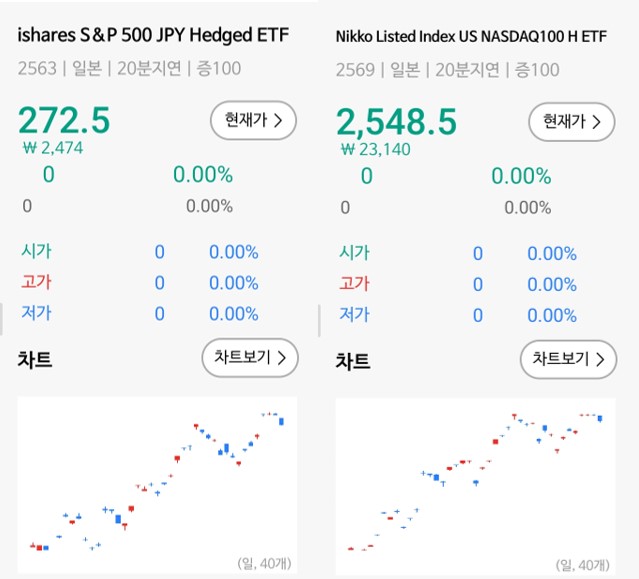Click the (일, 40개) label on the Nikko chart

(582, 565)
